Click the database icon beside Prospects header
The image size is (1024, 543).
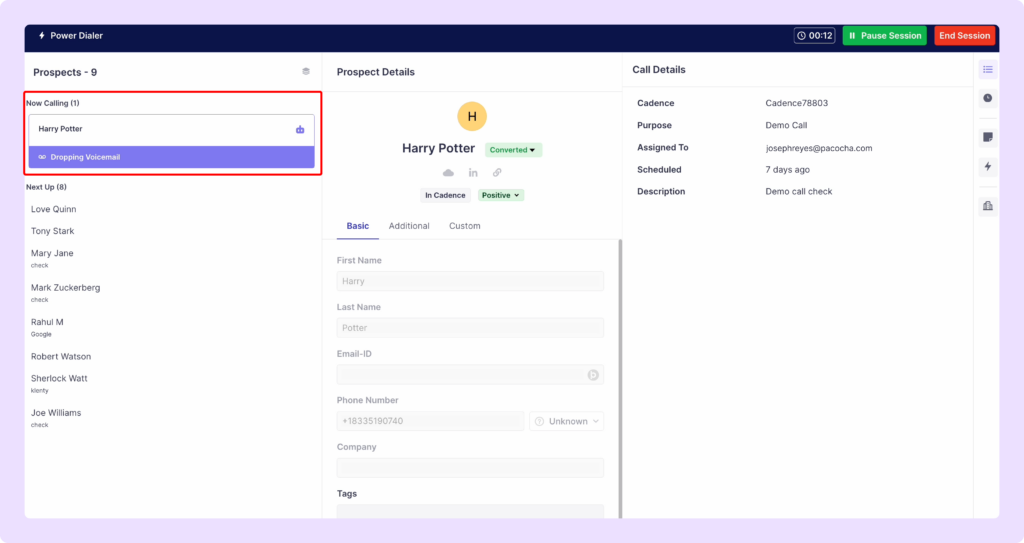click(x=306, y=71)
